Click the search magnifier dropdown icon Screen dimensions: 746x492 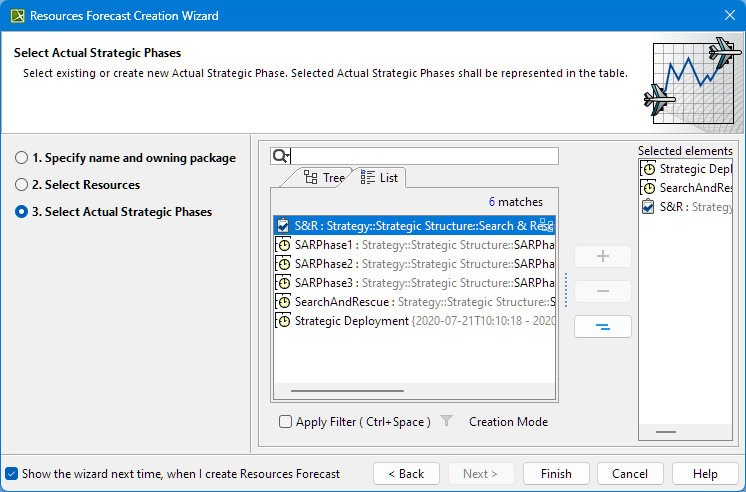tap(280, 156)
